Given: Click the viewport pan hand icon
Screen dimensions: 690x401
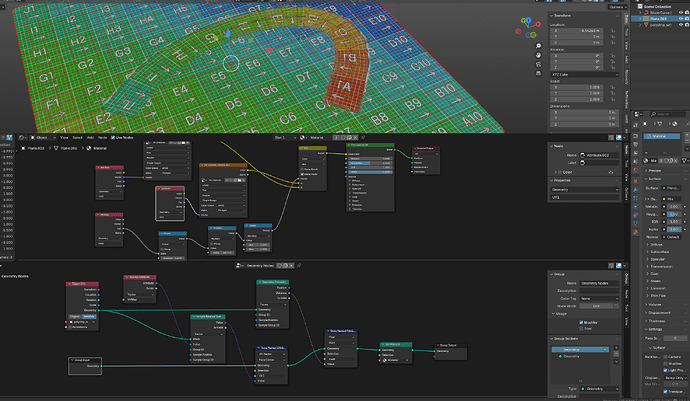Looking at the screenshot, I should tap(538, 55).
